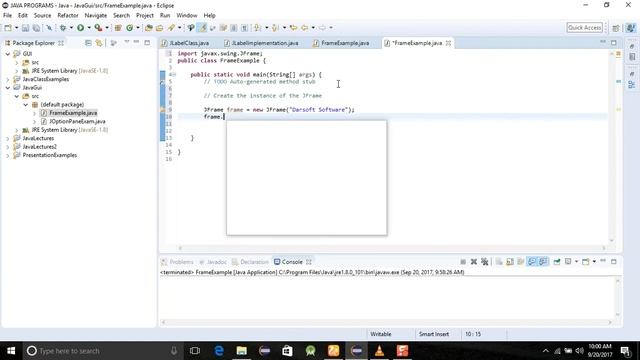This screenshot has width=640, height=360.
Task: Go to Last Edit Location arrow icon
Action: tap(293, 28)
